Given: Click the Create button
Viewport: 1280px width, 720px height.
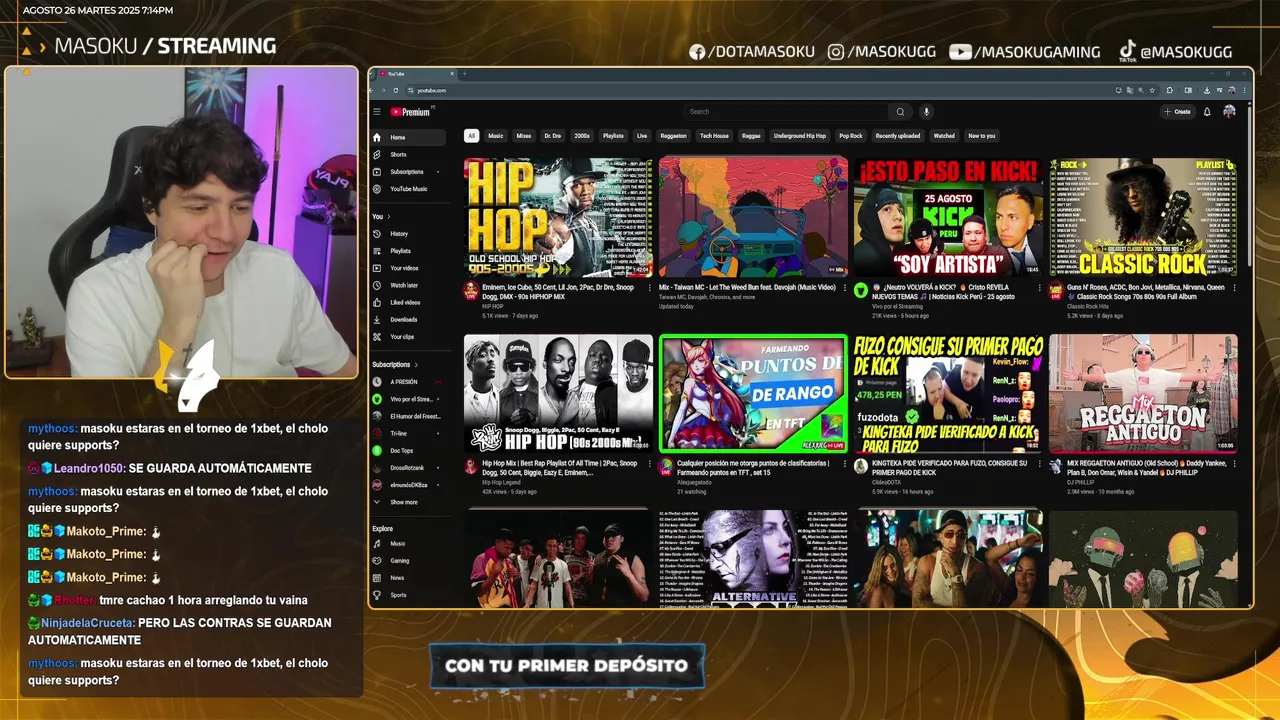Looking at the screenshot, I should pos(1178,112).
